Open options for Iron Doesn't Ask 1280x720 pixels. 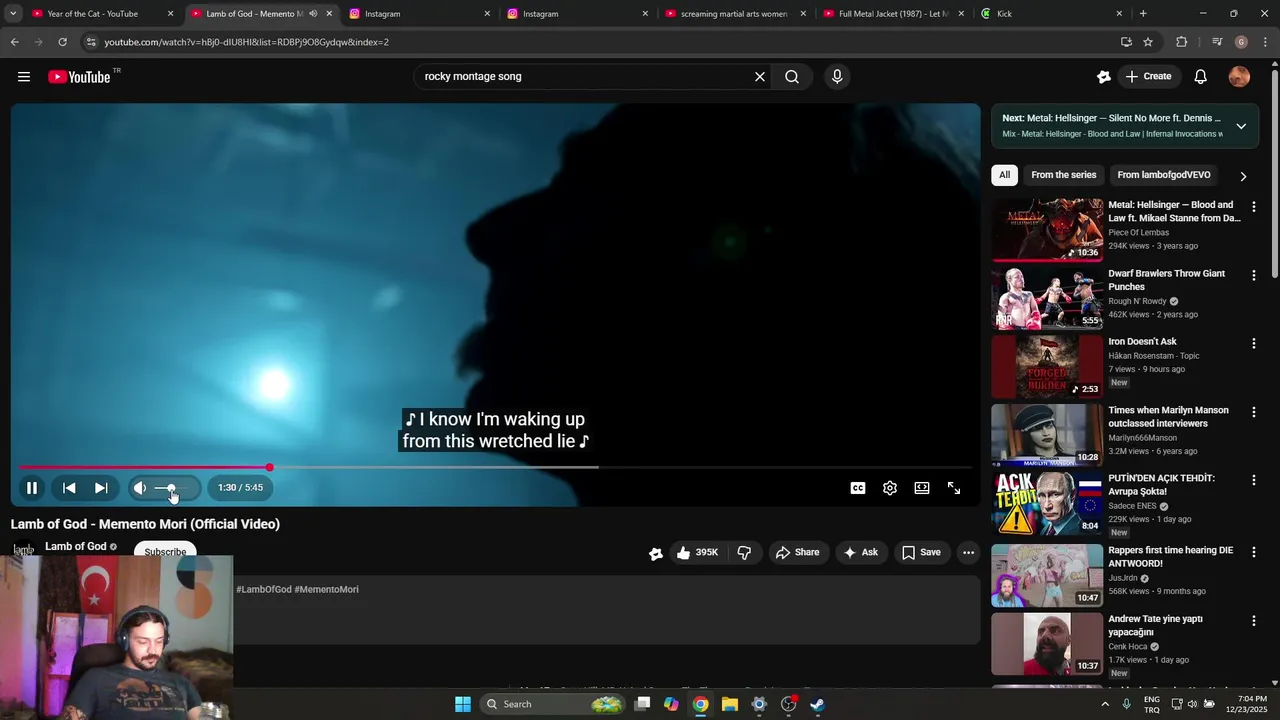pos(1253,343)
